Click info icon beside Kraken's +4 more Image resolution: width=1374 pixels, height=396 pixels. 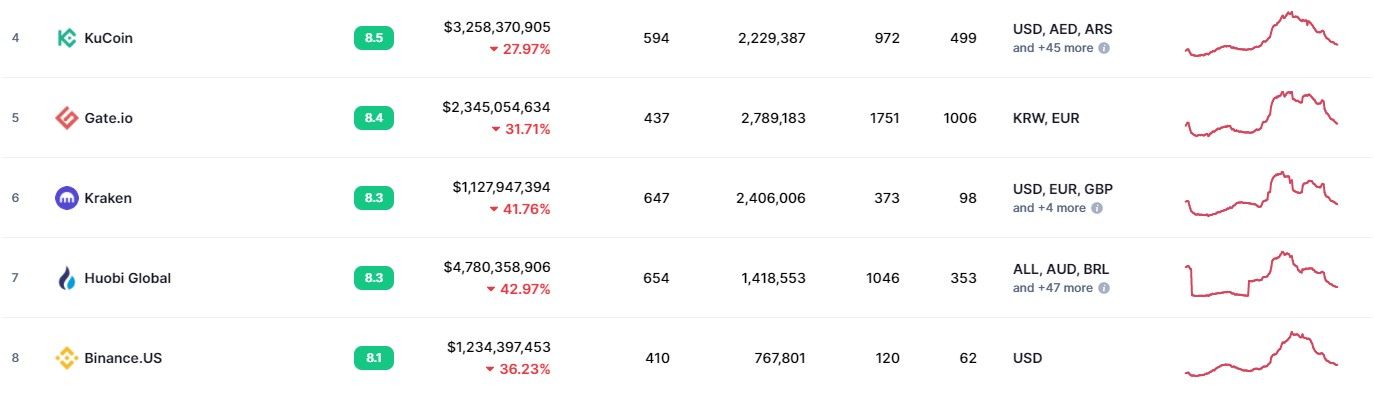click(1096, 208)
